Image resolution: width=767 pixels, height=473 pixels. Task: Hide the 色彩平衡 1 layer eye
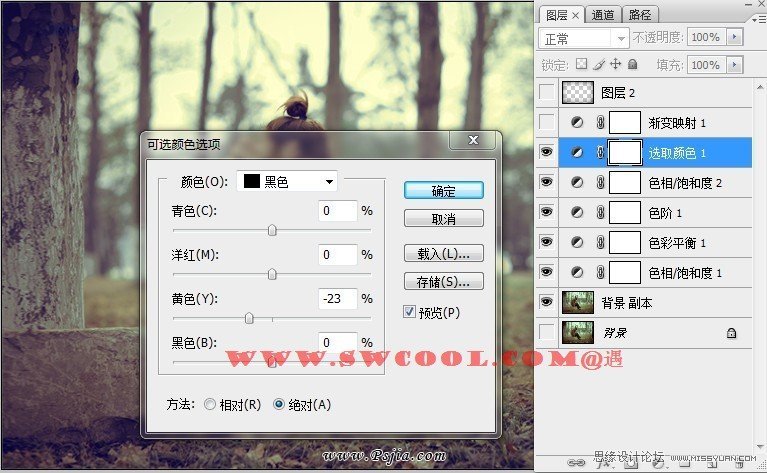(546, 242)
